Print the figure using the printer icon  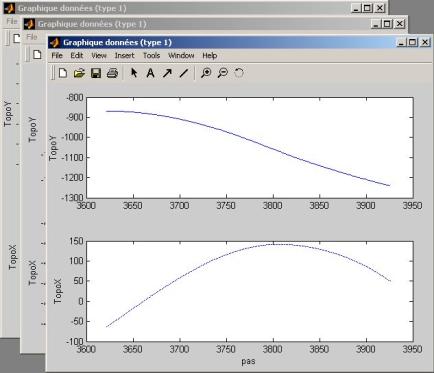point(112,73)
